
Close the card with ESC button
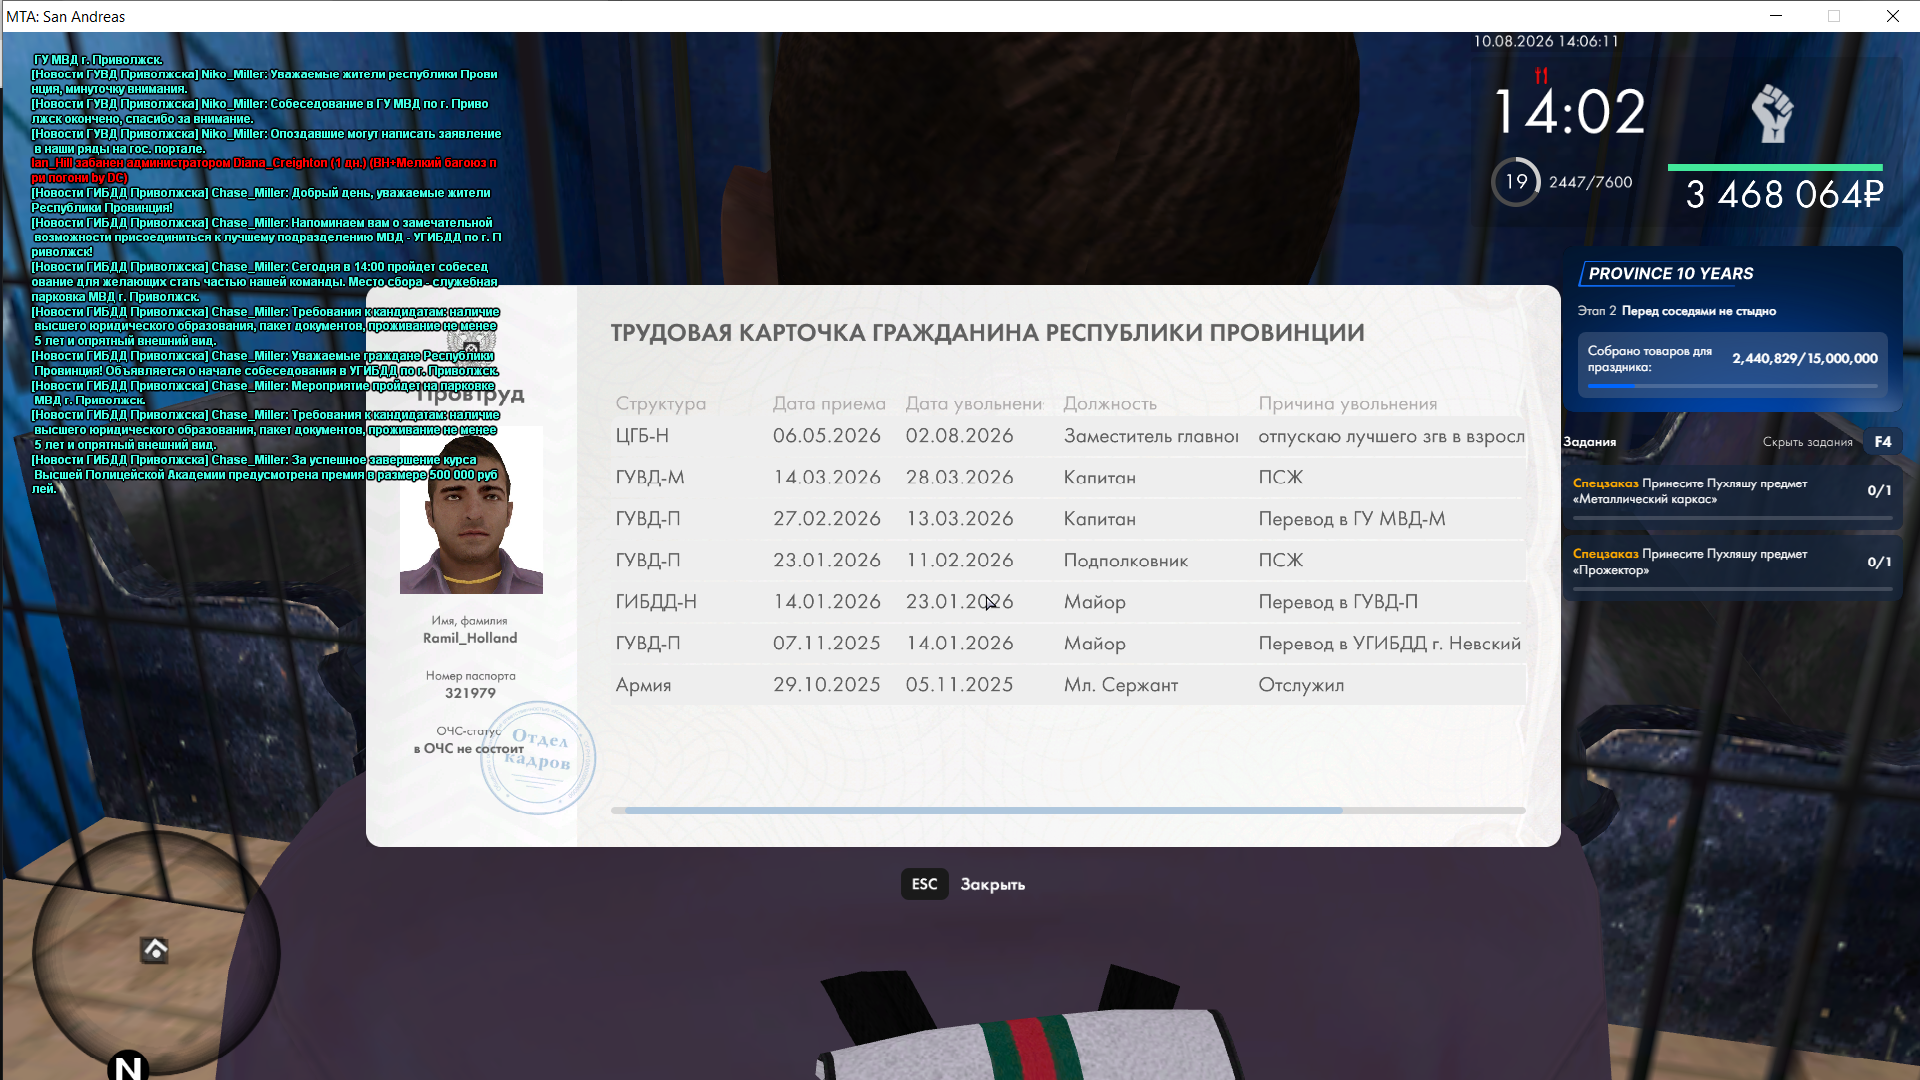(924, 884)
